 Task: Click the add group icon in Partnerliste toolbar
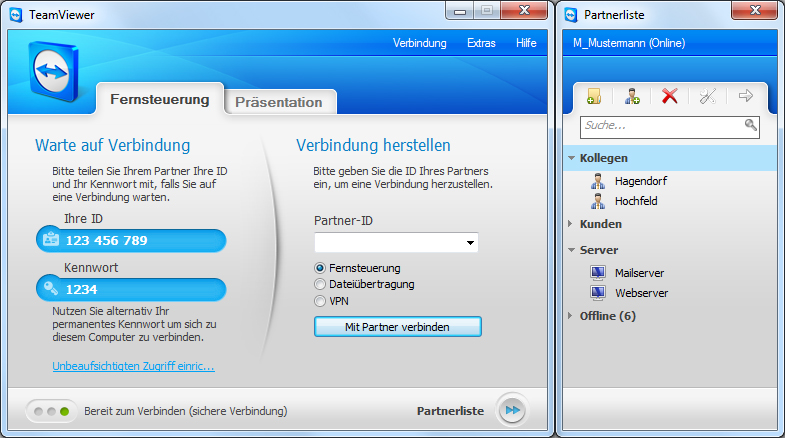point(594,96)
